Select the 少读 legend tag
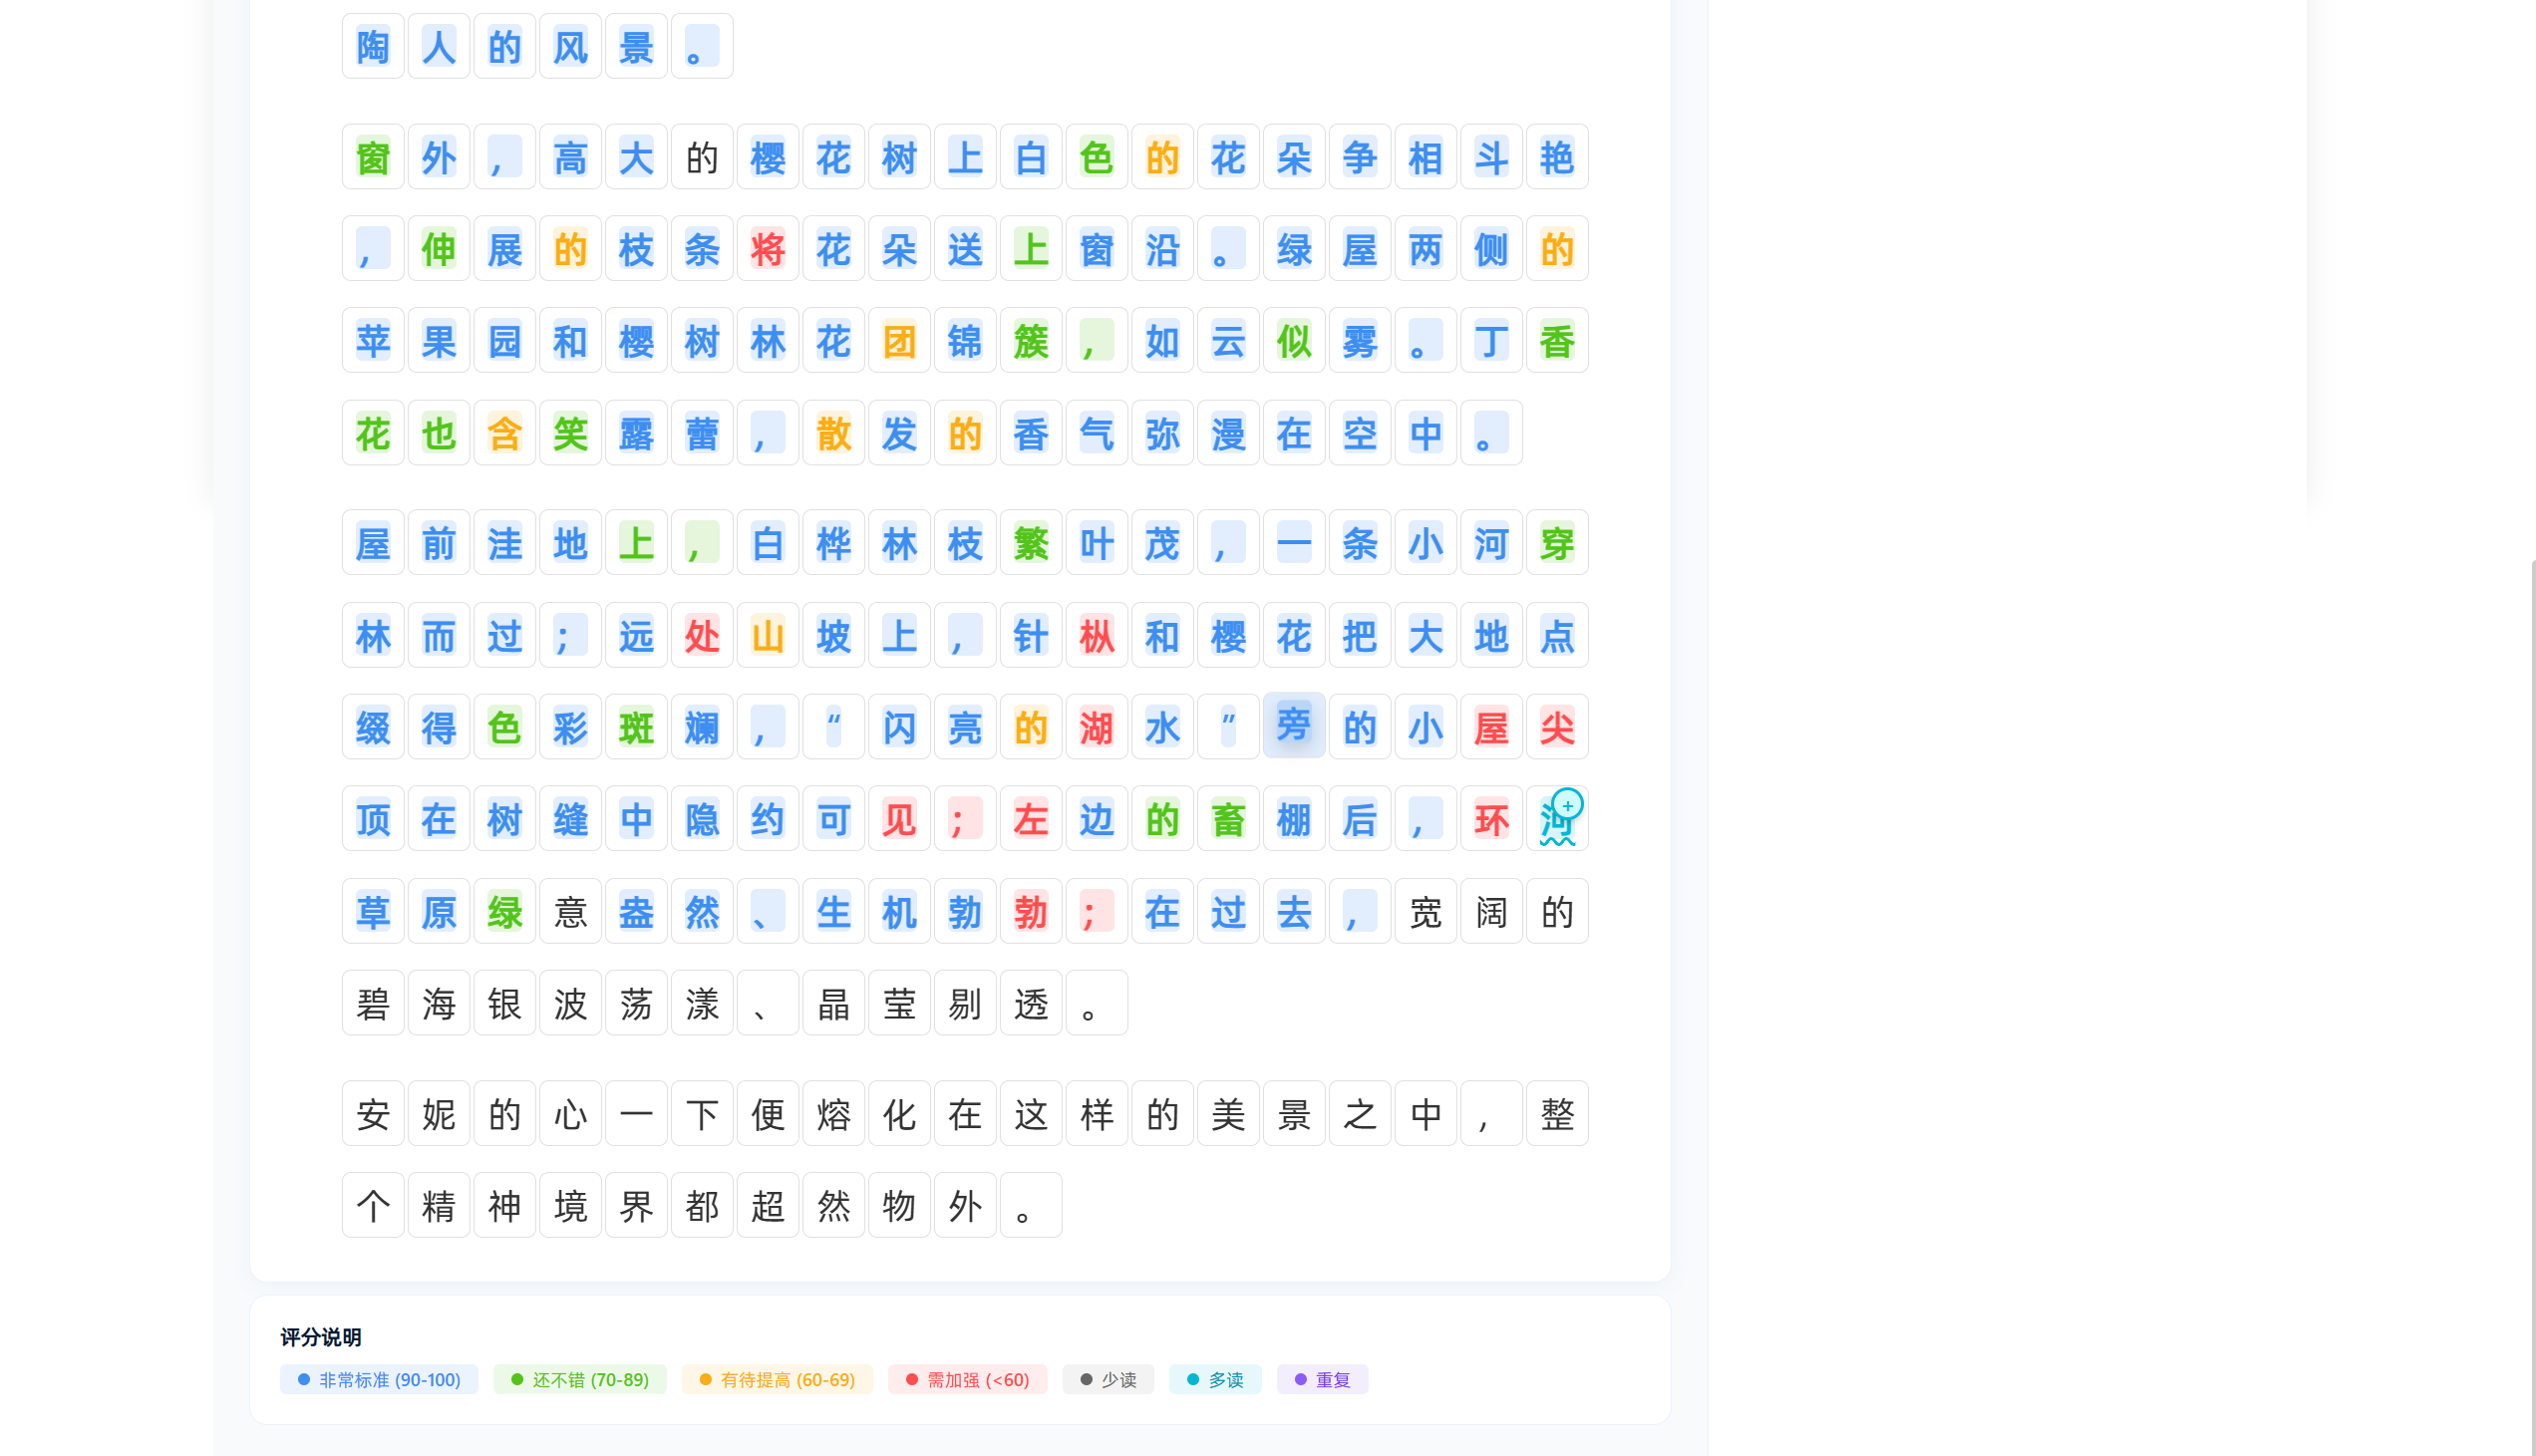 tap(1108, 1379)
